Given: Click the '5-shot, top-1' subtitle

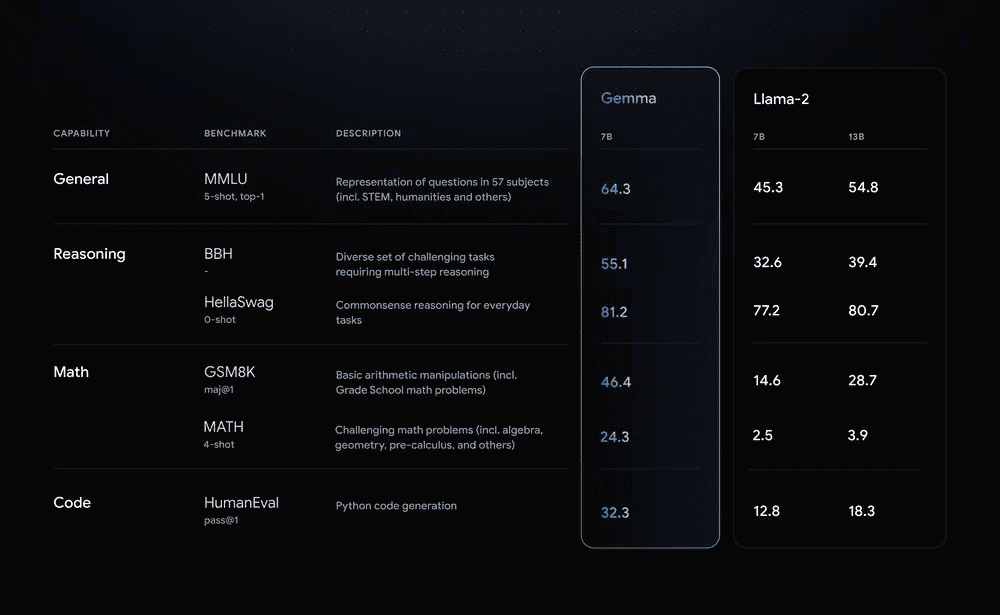Looking at the screenshot, I should [234, 196].
